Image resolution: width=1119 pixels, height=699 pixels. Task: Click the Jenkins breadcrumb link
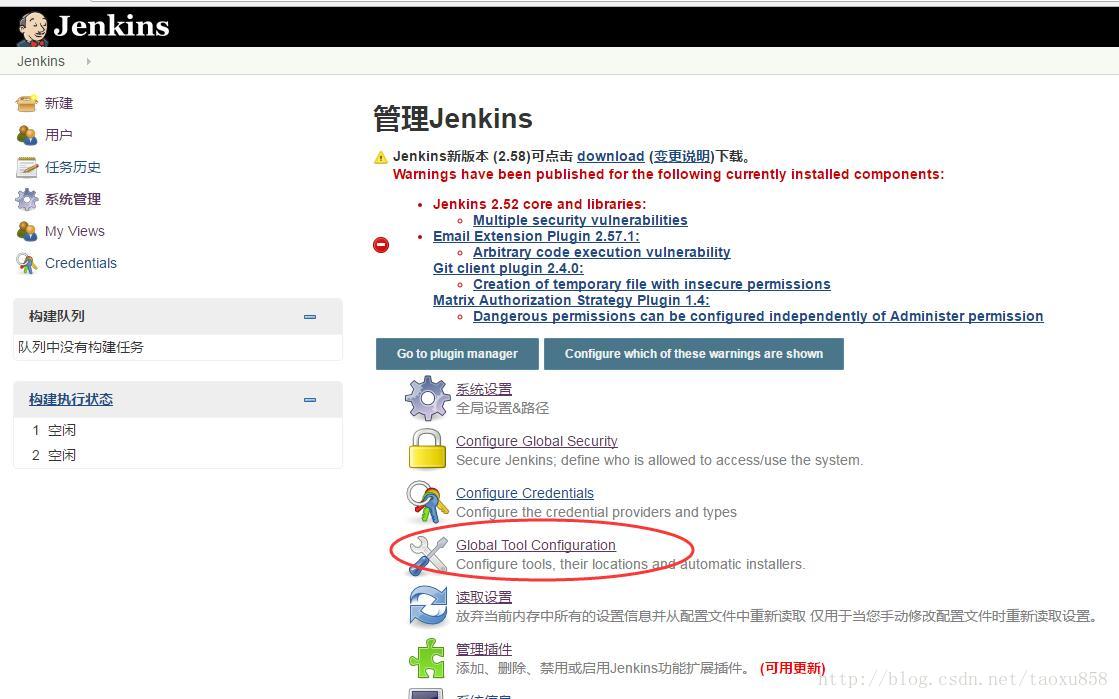[41, 61]
